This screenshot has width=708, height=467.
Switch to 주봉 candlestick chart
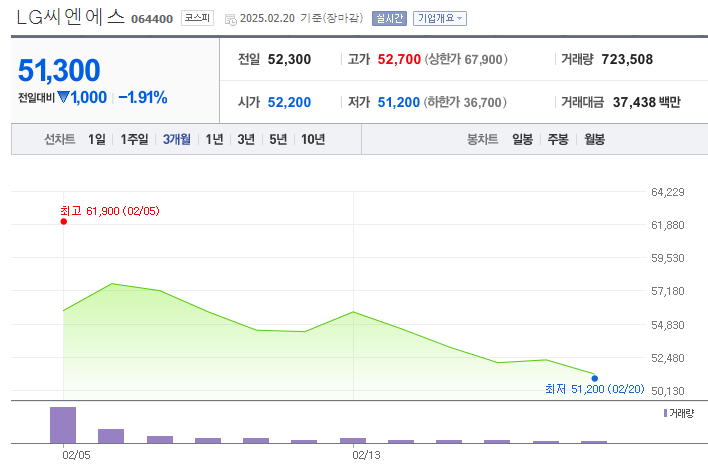[558, 139]
